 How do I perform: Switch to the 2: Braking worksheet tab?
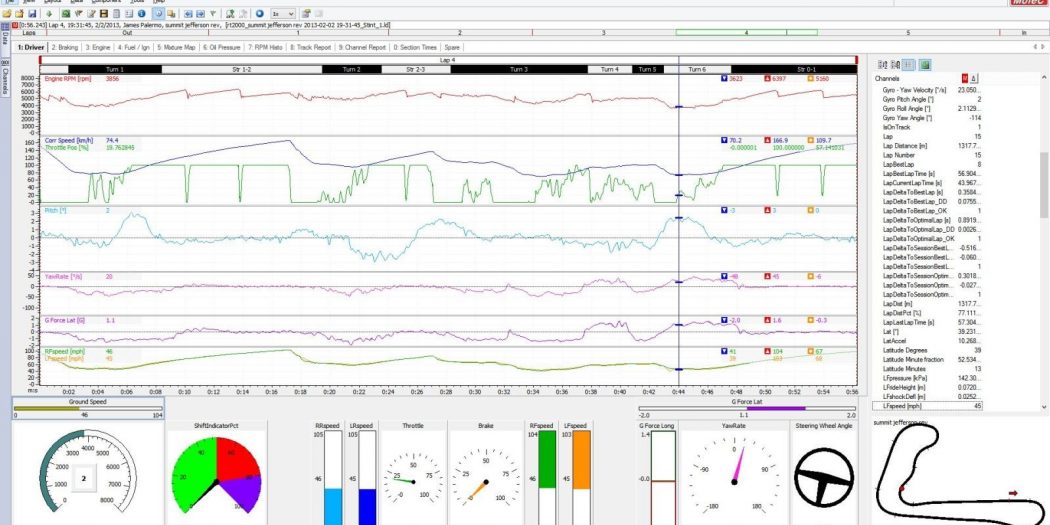tap(65, 48)
